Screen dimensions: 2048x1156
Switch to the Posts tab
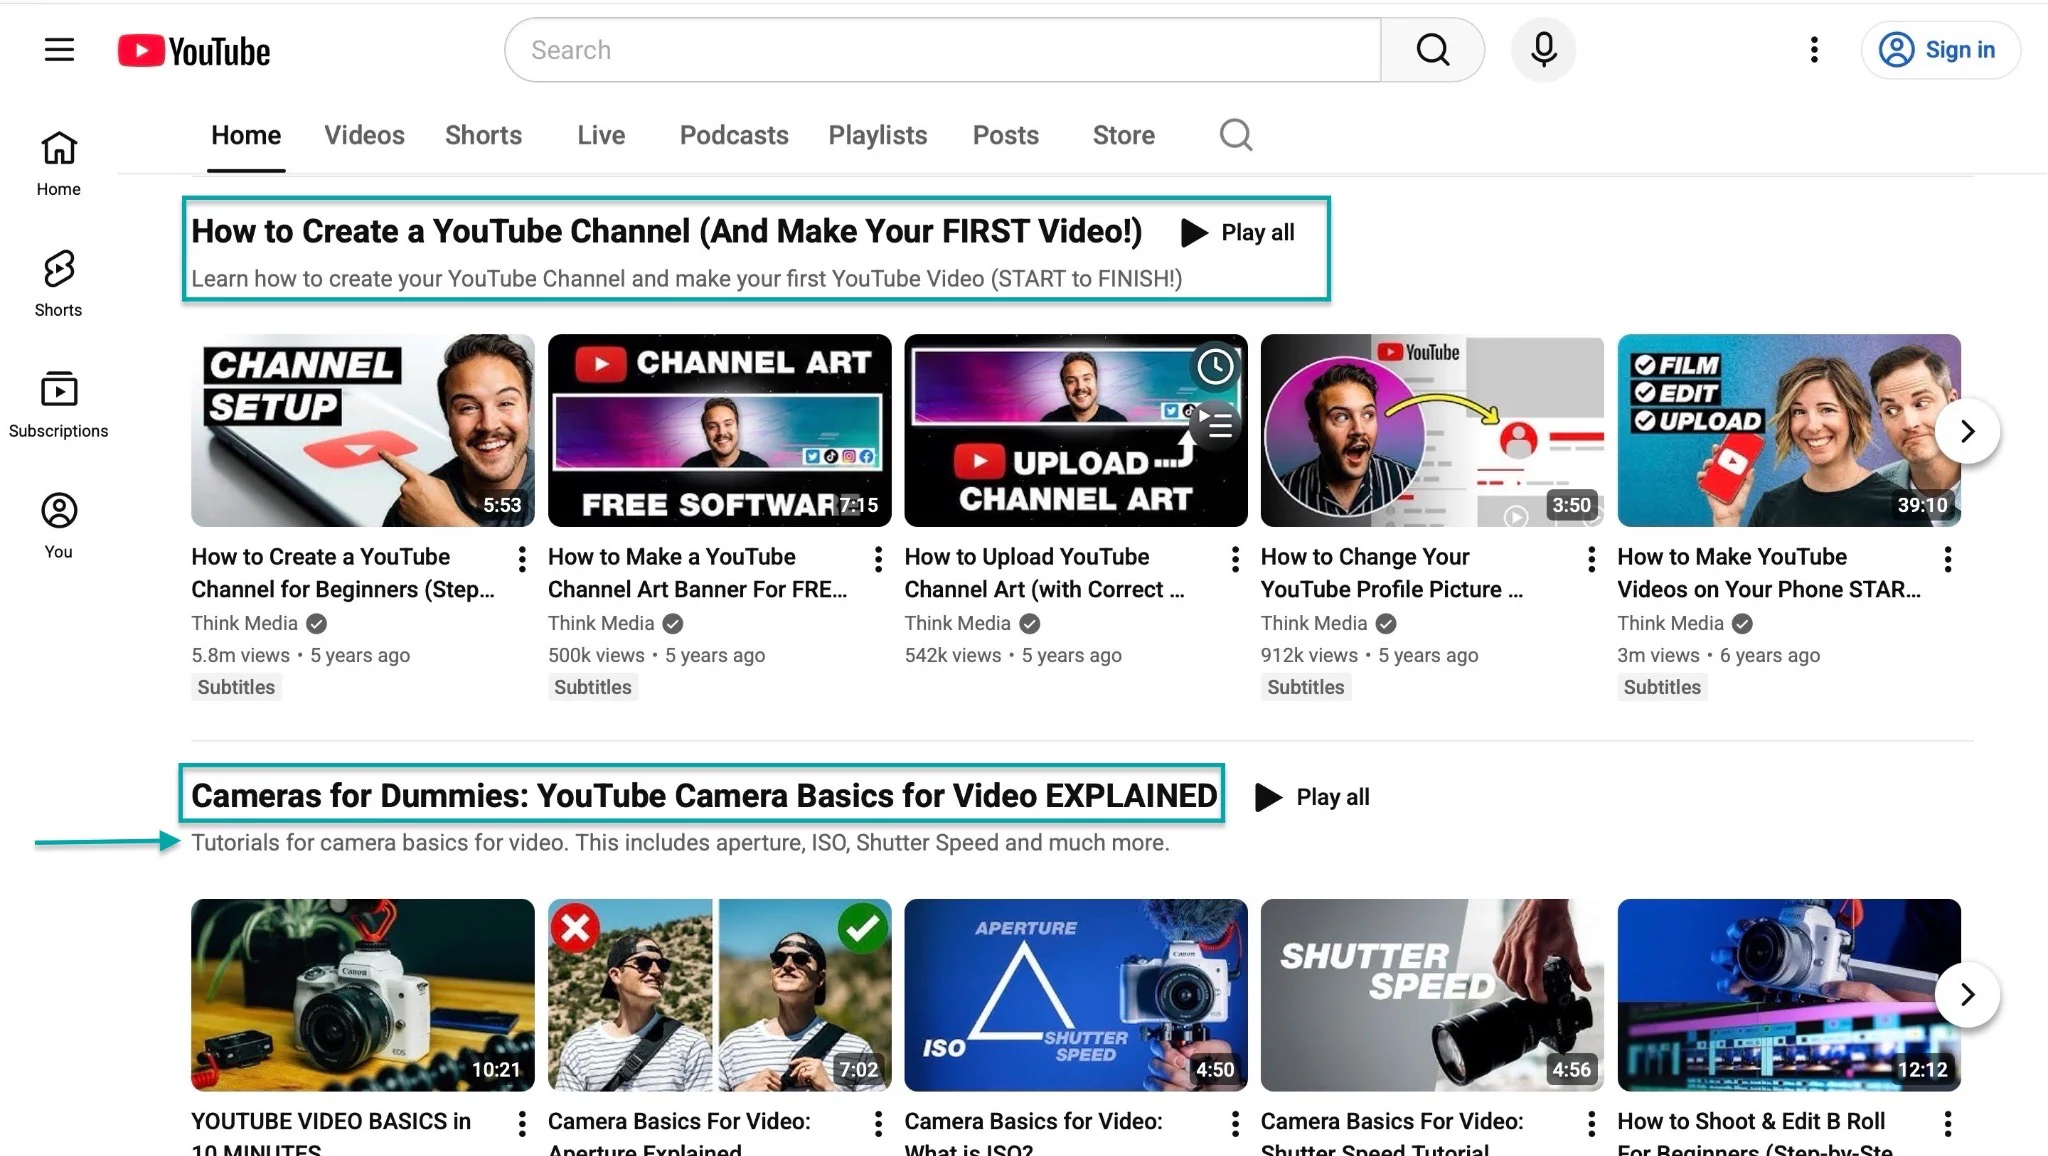(1006, 135)
